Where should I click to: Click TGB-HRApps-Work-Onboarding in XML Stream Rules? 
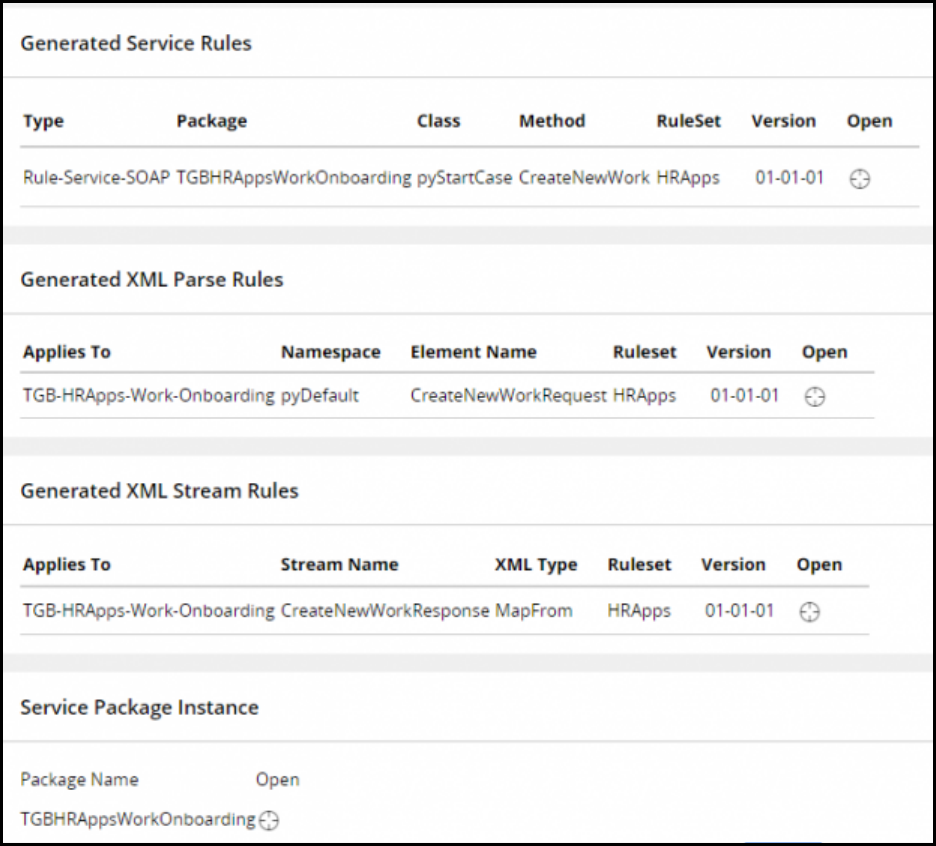click(x=148, y=610)
